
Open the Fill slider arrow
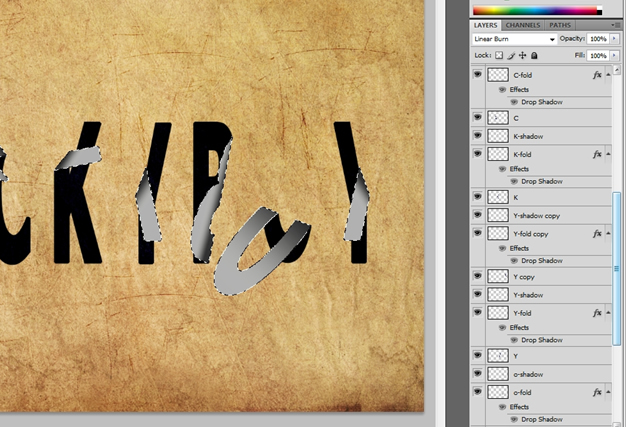point(614,55)
